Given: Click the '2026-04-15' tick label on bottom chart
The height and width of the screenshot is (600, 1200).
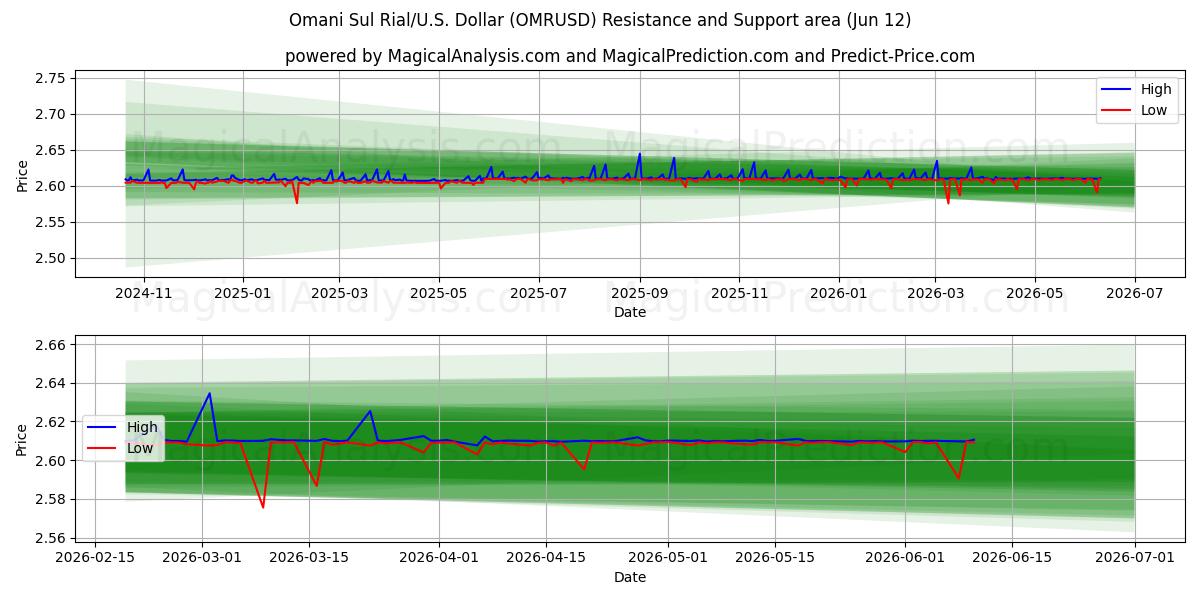Looking at the screenshot, I should [546, 558].
